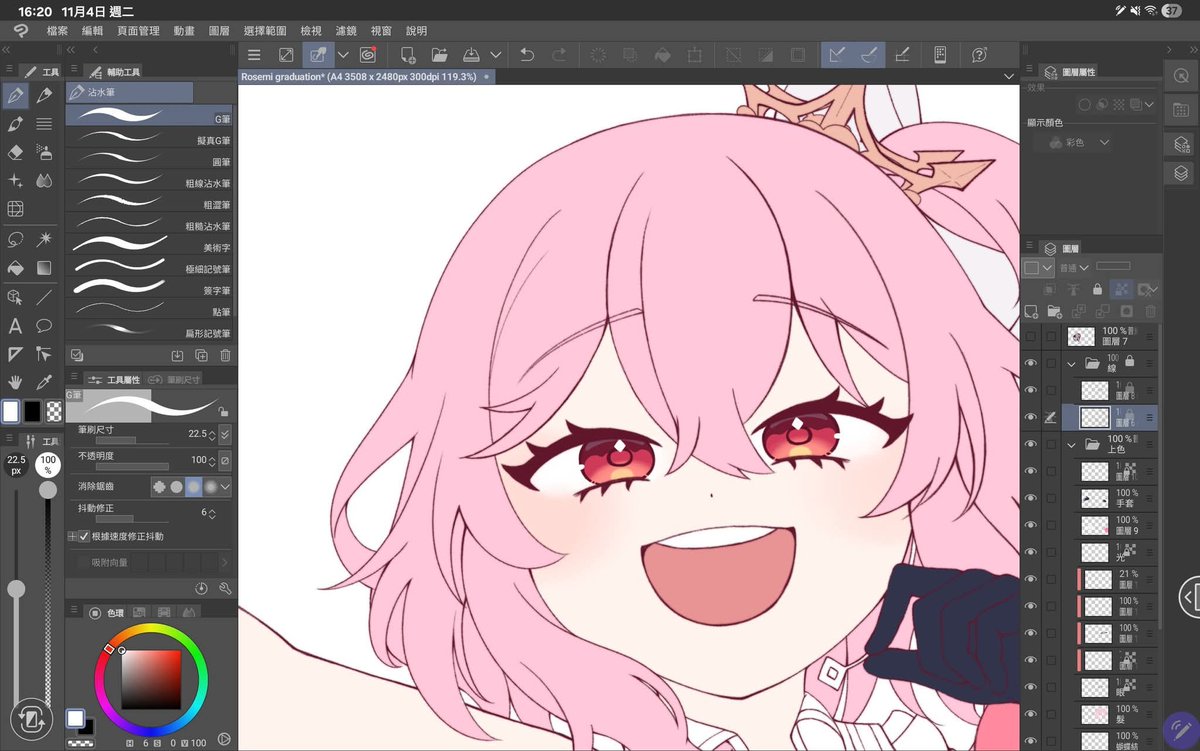Select the Airbrush spray tool
Viewport: 1200px width, 751px height.
[x=44, y=152]
